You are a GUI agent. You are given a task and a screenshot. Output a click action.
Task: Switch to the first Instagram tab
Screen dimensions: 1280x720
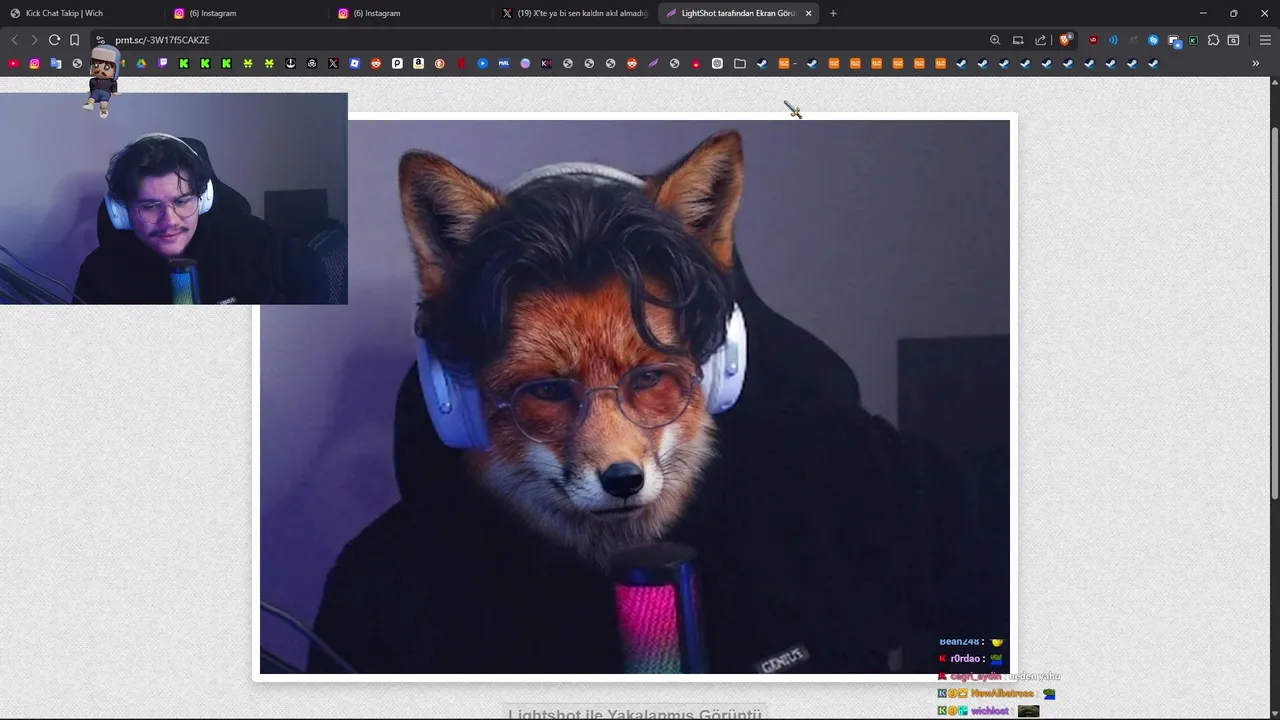[245, 13]
